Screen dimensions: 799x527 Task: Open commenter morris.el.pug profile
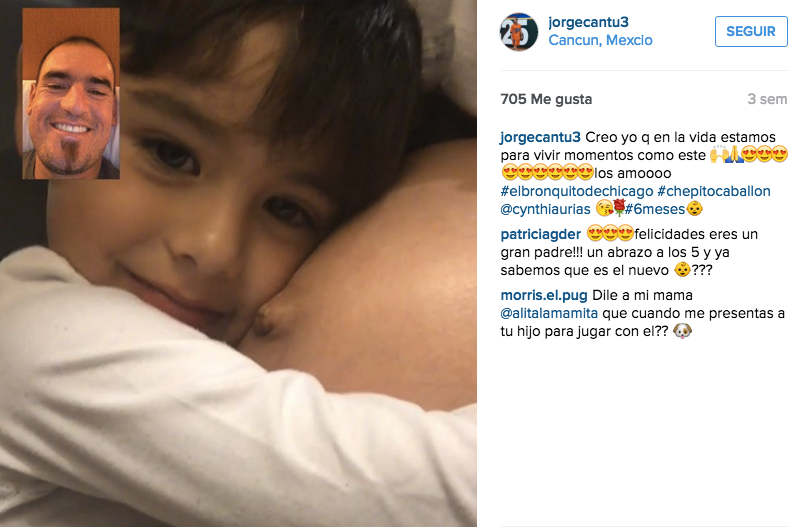(x=544, y=295)
